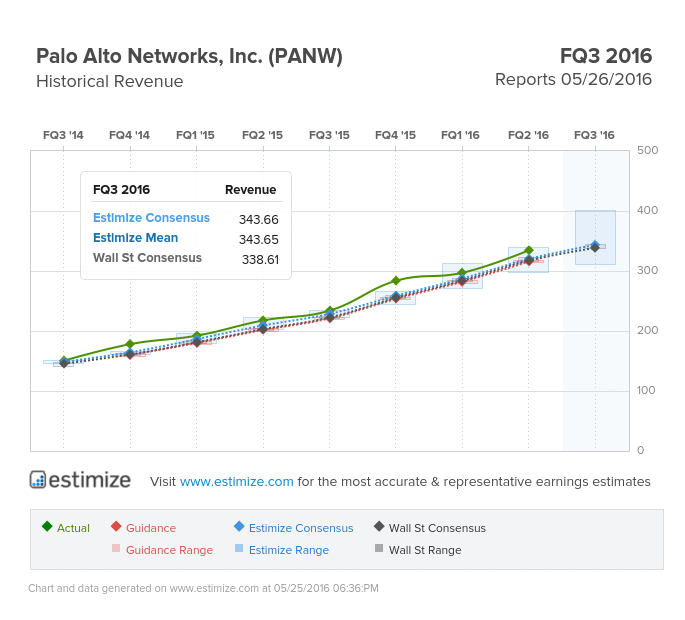The width and height of the screenshot is (685, 620).
Task: Click the FQ2 '15 axis label
Action: pyautogui.click(x=263, y=135)
